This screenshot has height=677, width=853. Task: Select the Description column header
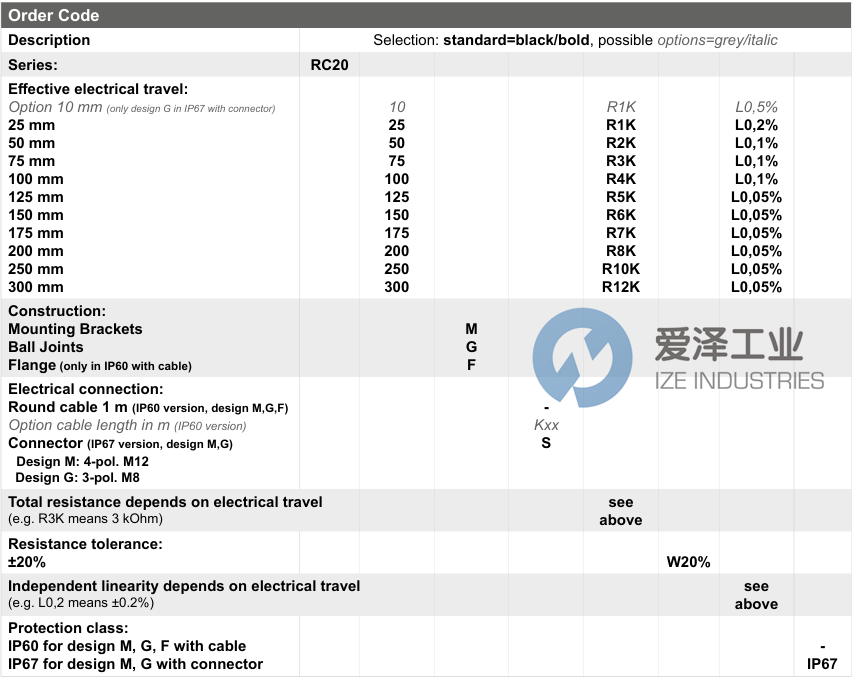tap(48, 40)
